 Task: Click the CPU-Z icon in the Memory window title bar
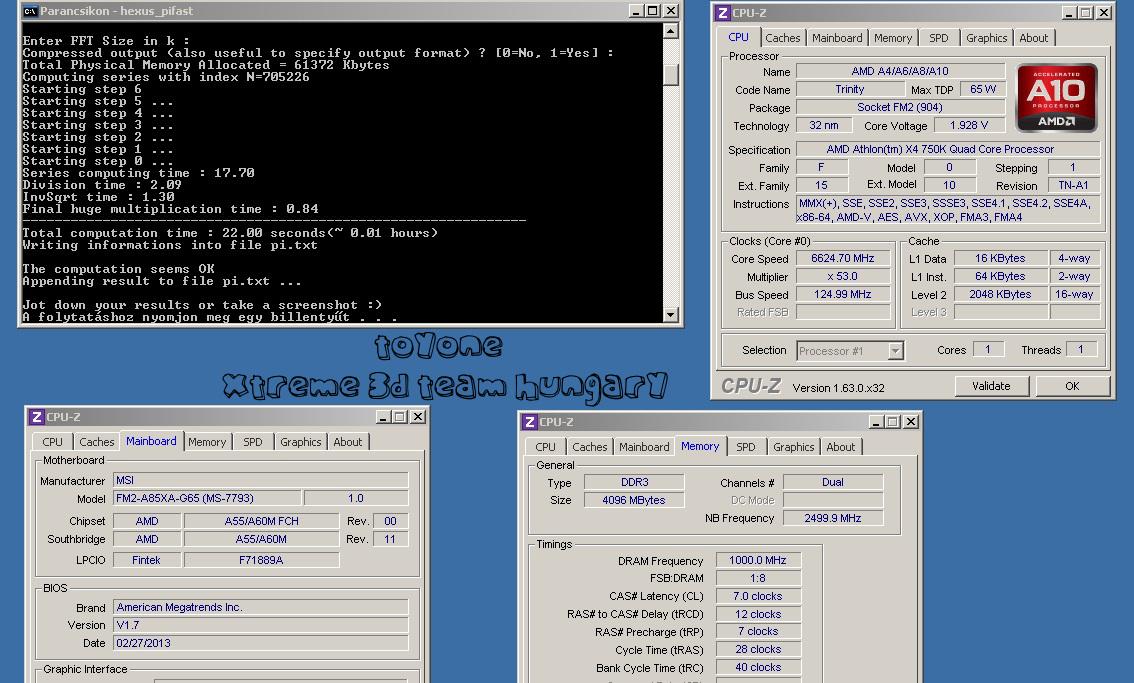tap(529, 422)
